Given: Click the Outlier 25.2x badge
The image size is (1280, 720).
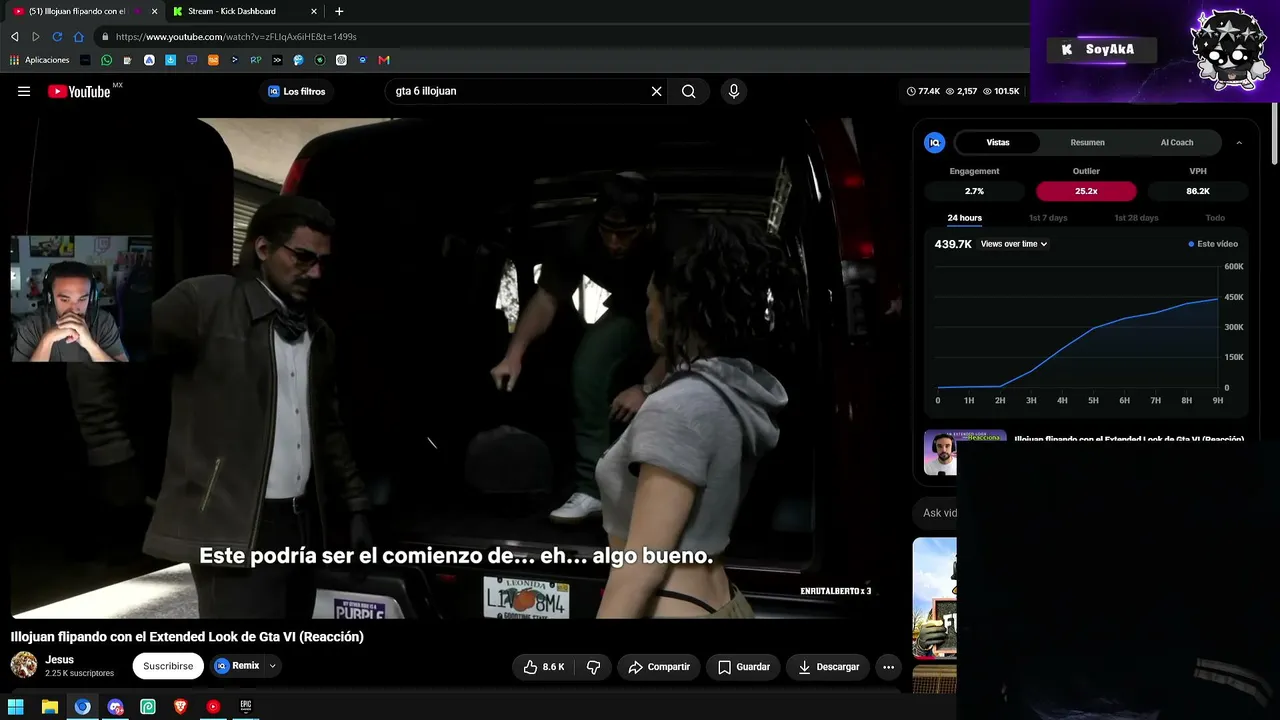Looking at the screenshot, I should (x=1086, y=191).
